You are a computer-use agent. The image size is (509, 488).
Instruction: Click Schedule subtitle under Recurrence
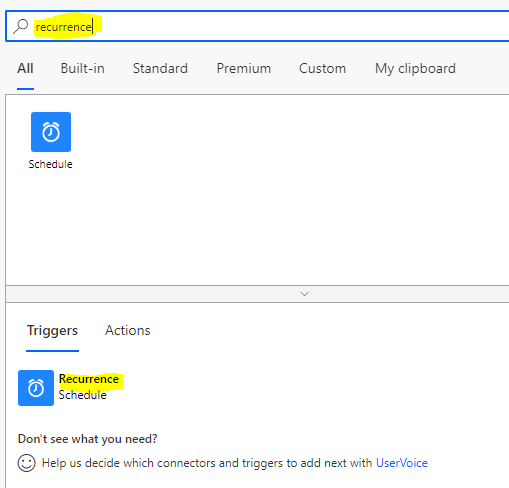83,395
